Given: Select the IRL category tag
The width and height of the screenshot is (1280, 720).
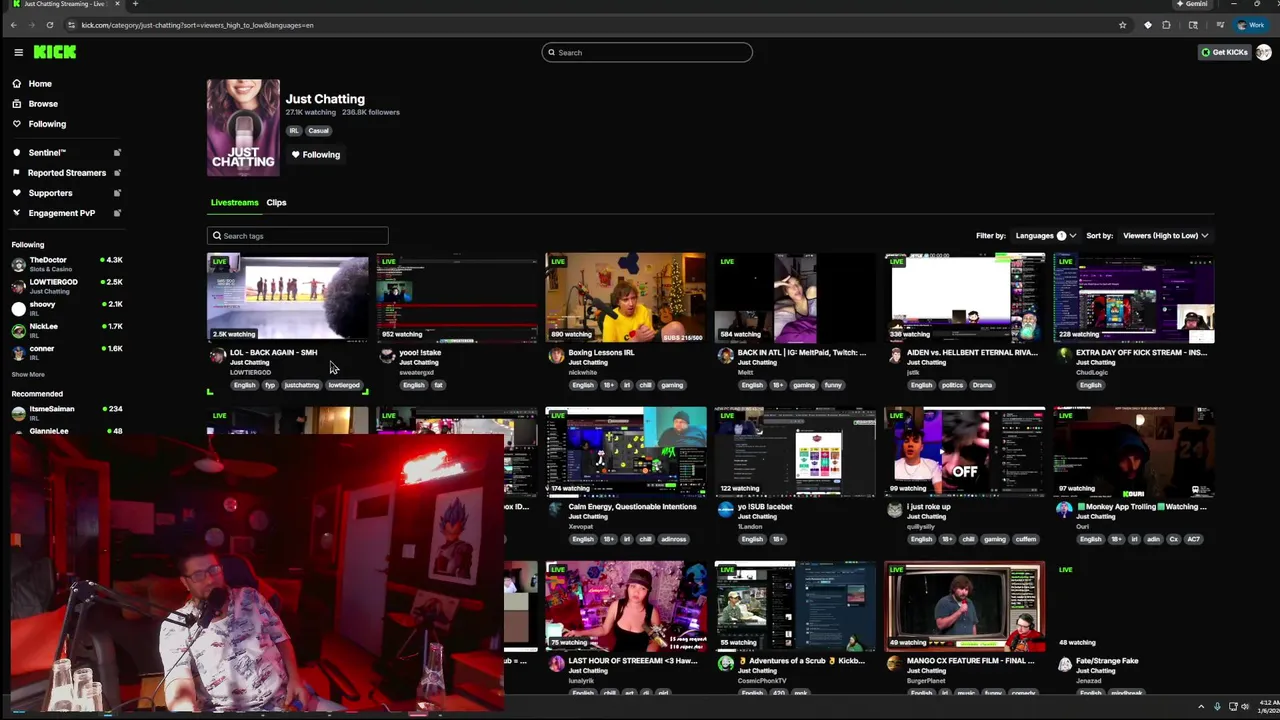Looking at the screenshot, I should tap(294, 131).
